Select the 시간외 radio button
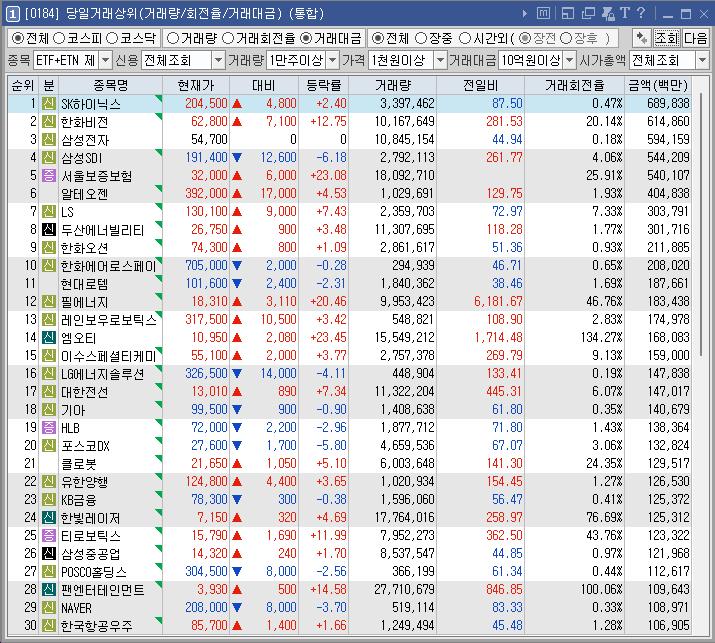The height and width of the screenshot is (643, 715). tap(465, 38)
